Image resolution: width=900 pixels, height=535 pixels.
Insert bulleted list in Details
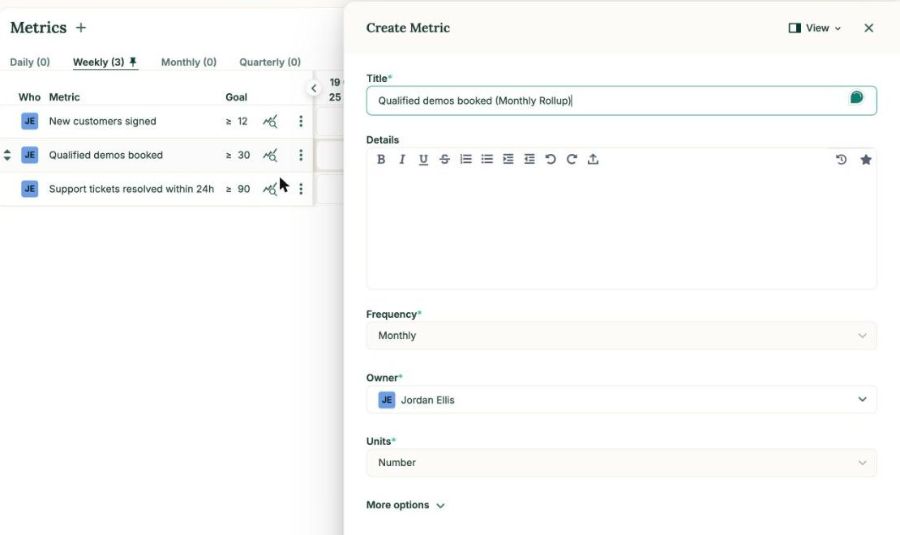(x=487, y=159)
